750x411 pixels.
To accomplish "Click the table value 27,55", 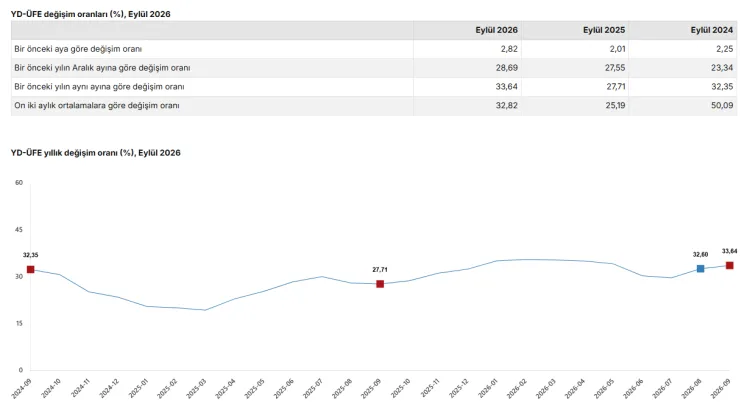I will [615, 68].
